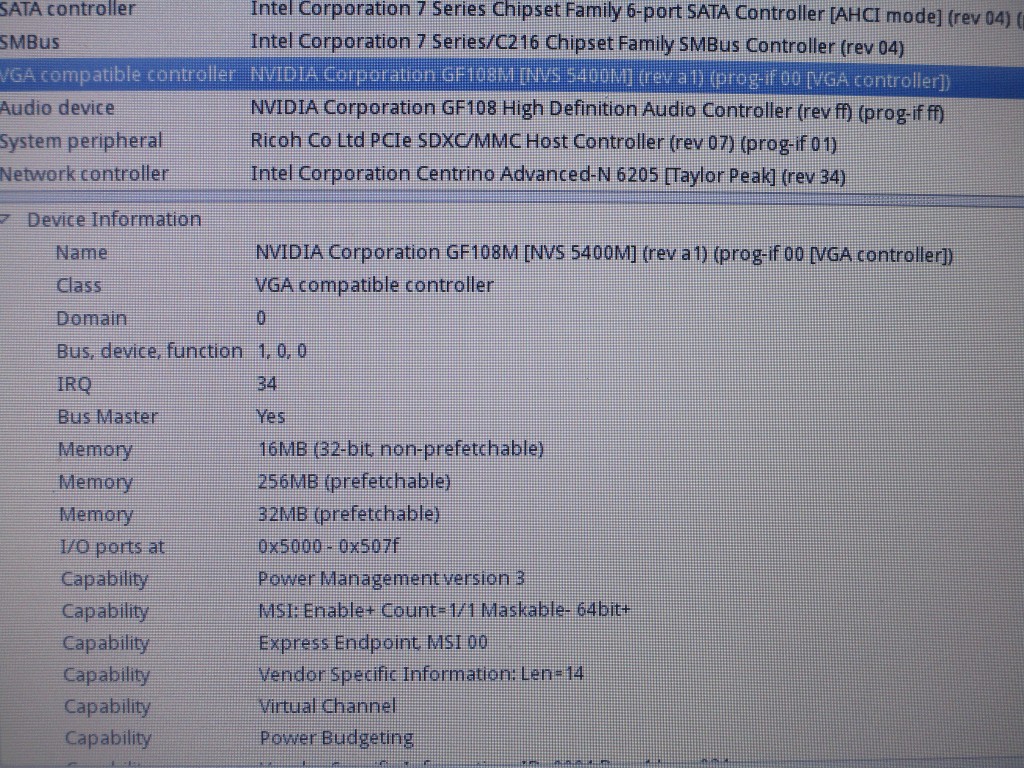Image resolution: width=1024 pixels, height=768 pixels.
Task: Click the Bus Master value Yes
Action: point(271,416)
